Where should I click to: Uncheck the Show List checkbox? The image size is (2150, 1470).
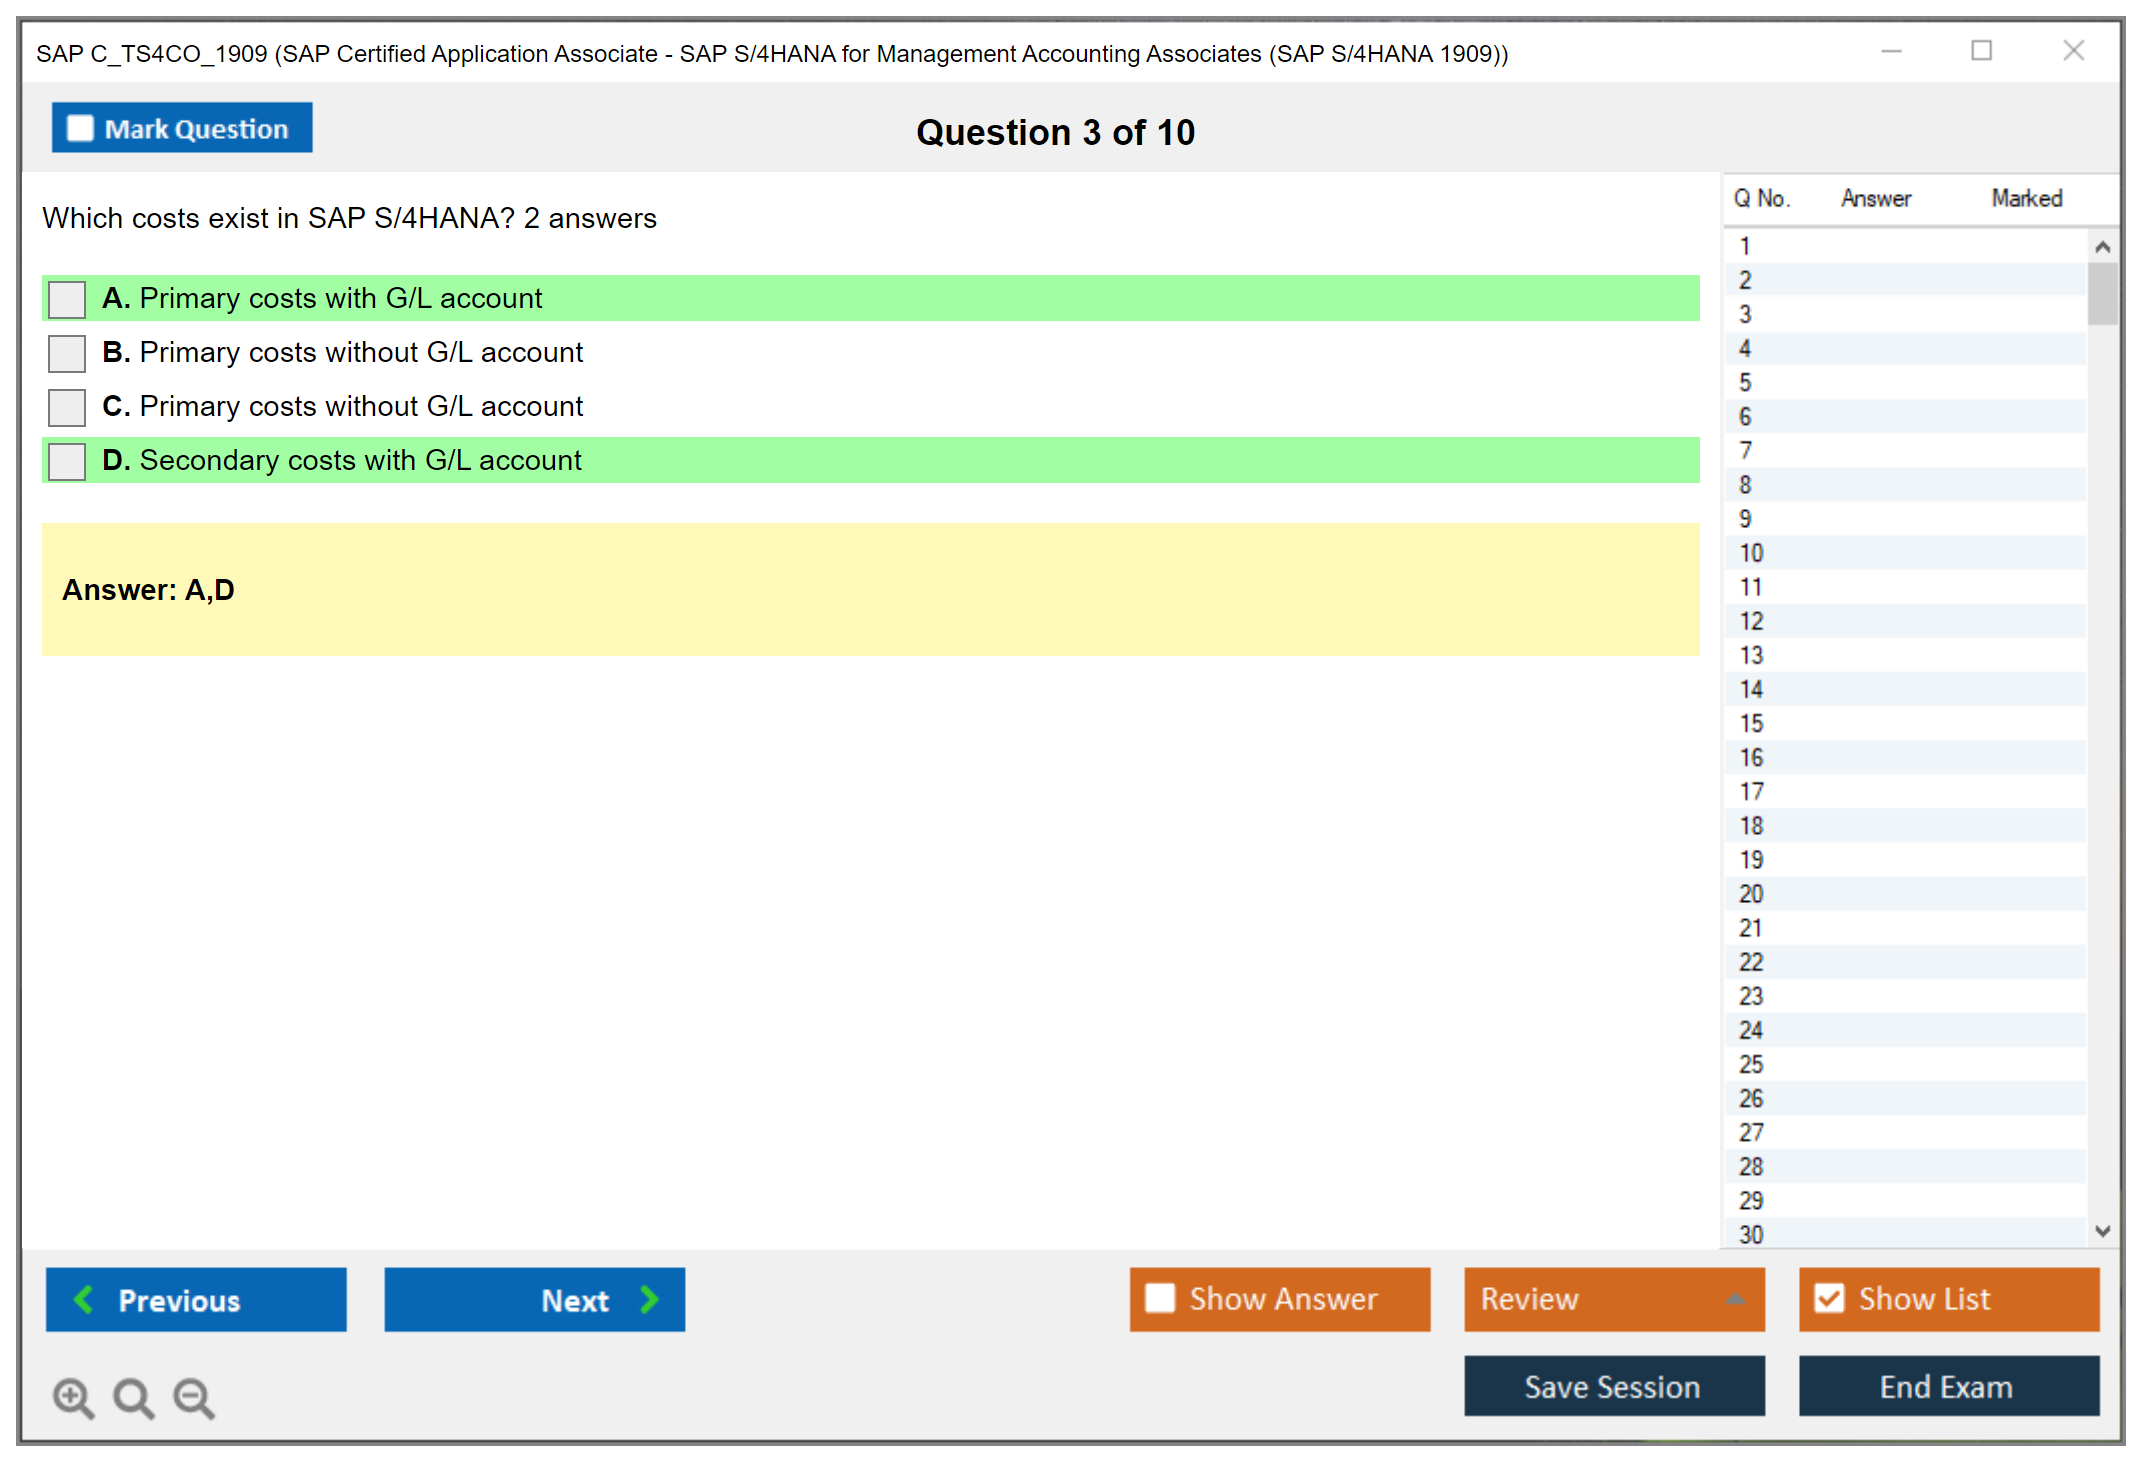click(x=1829, y=1298)
